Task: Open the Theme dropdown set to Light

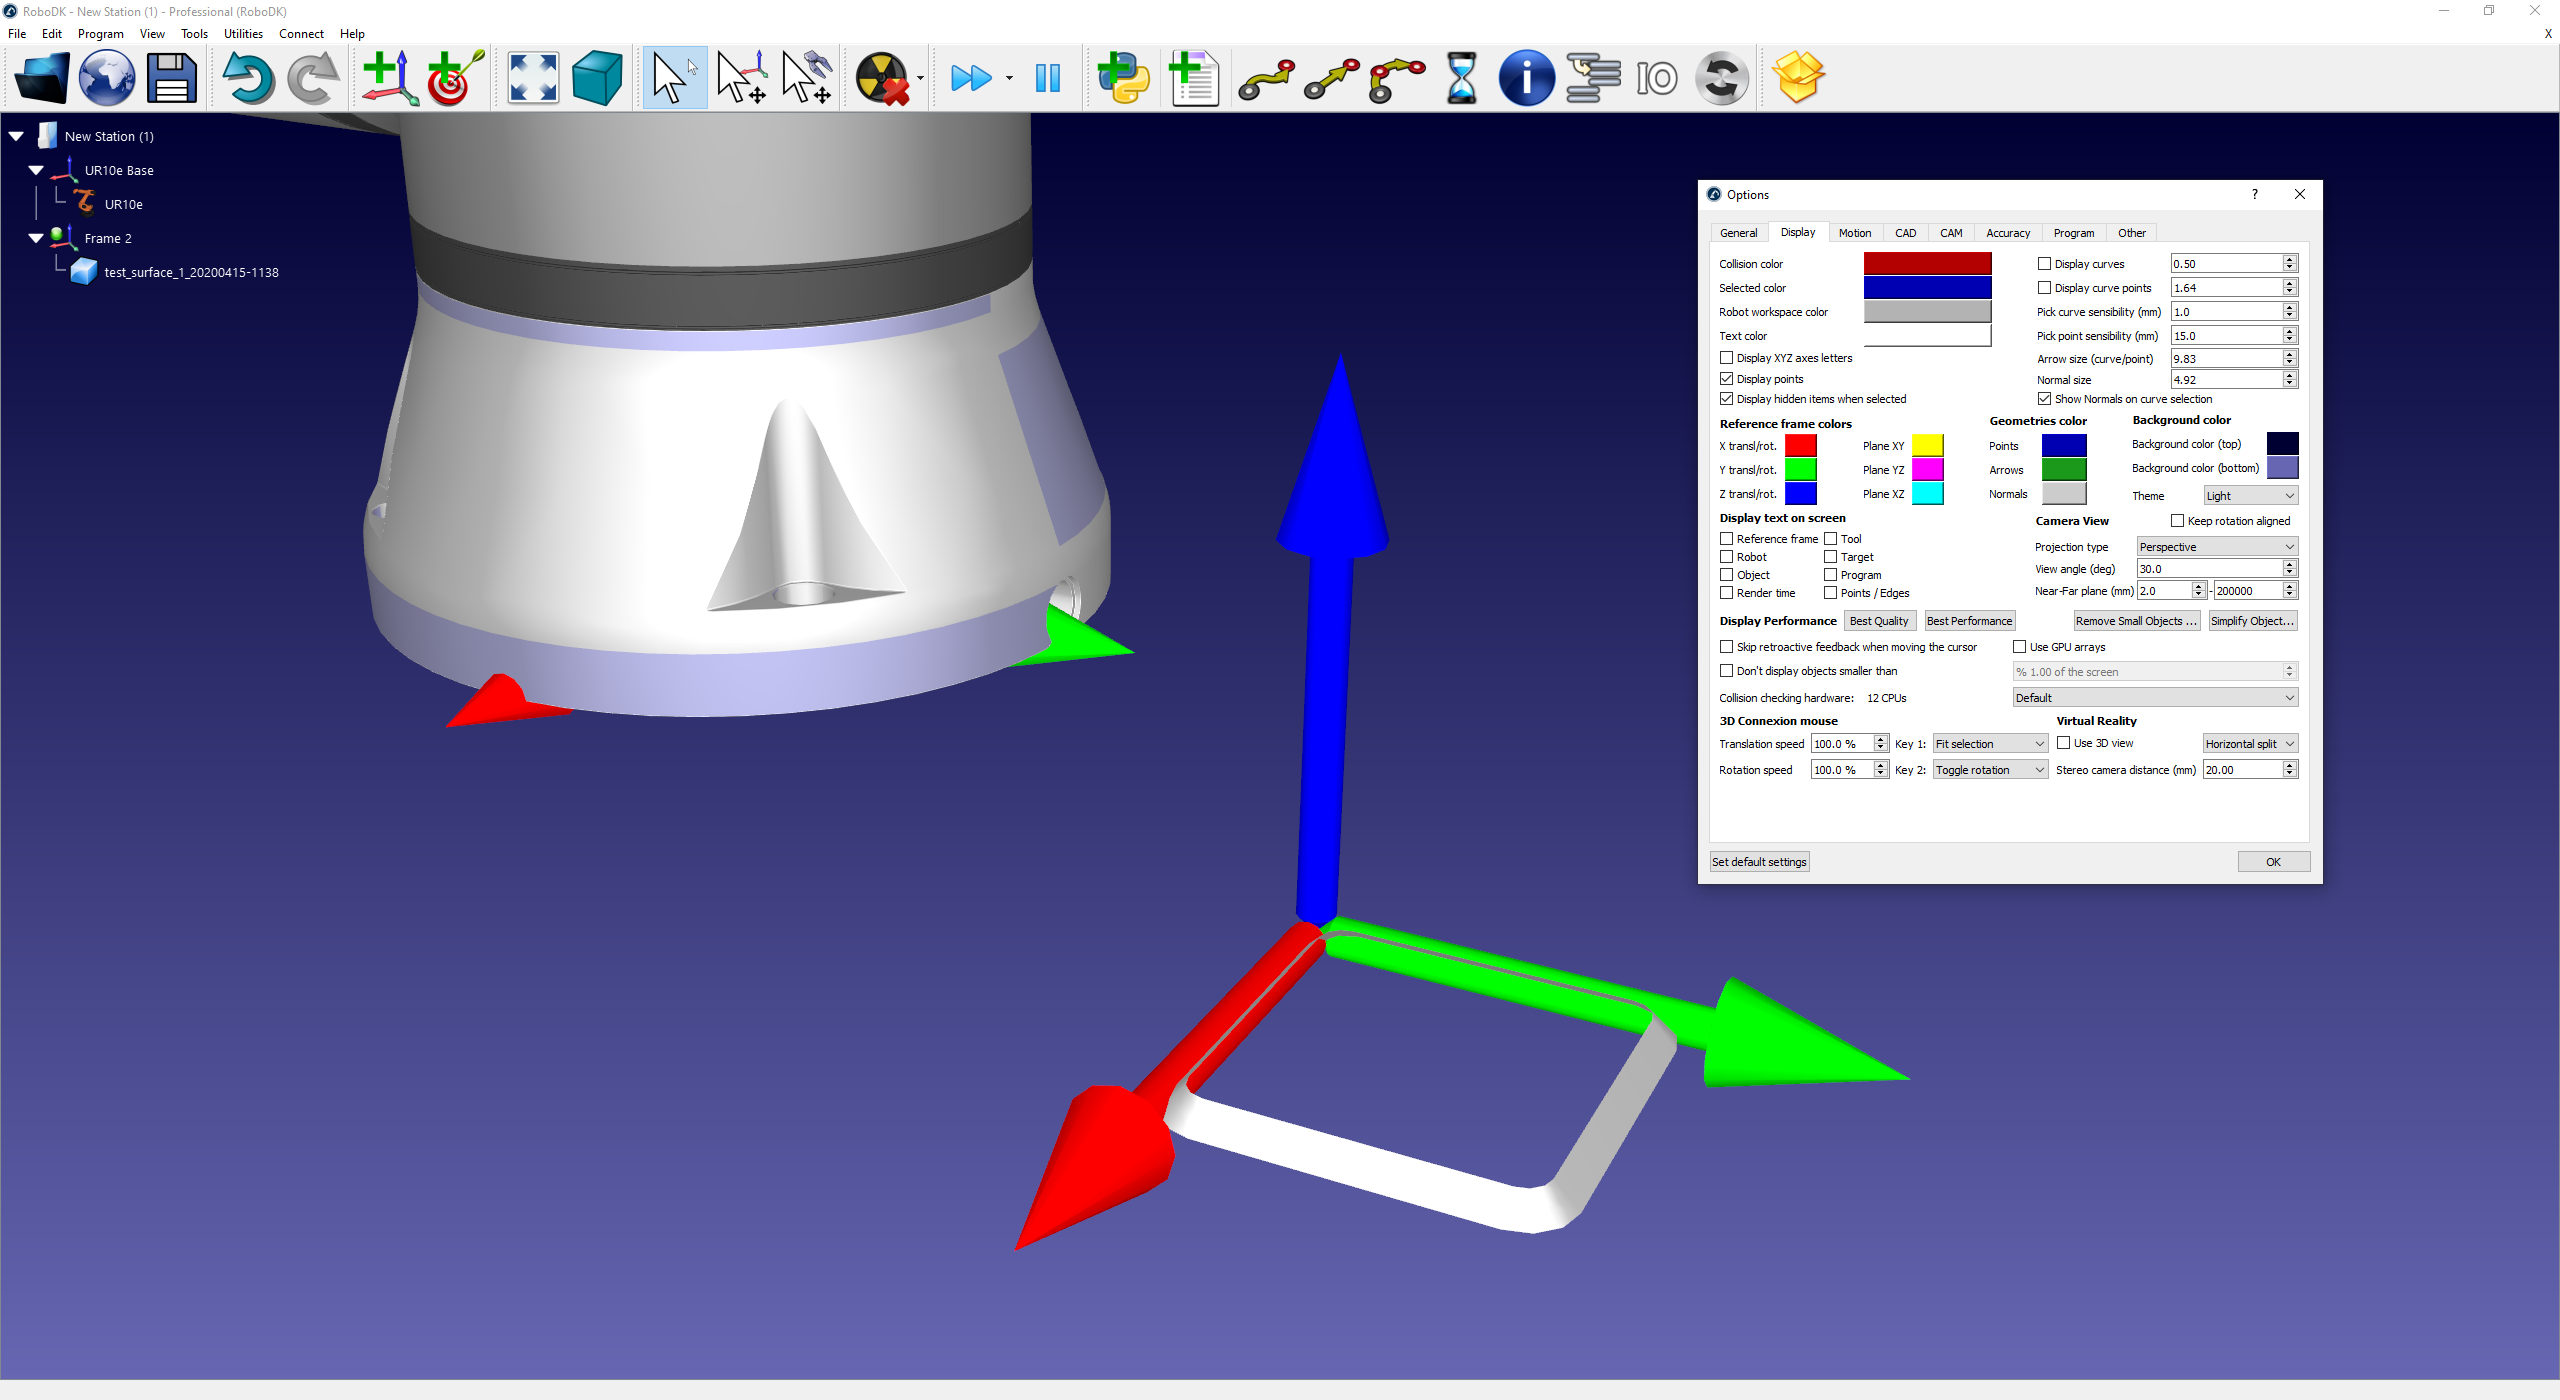Action: [2250, 496]
